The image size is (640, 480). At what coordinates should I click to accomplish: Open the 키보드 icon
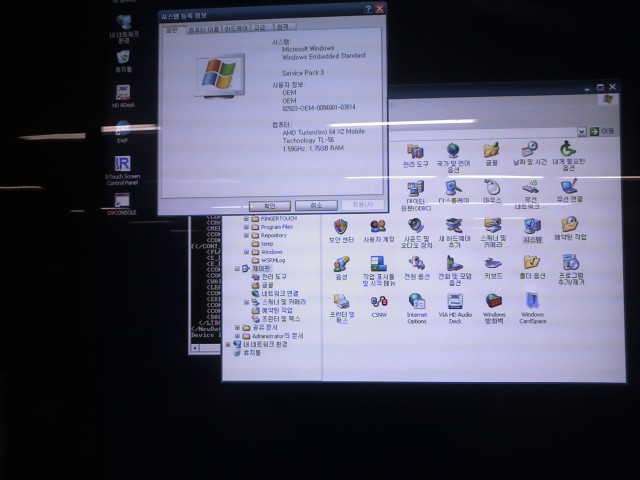click(x=493, y=268)
